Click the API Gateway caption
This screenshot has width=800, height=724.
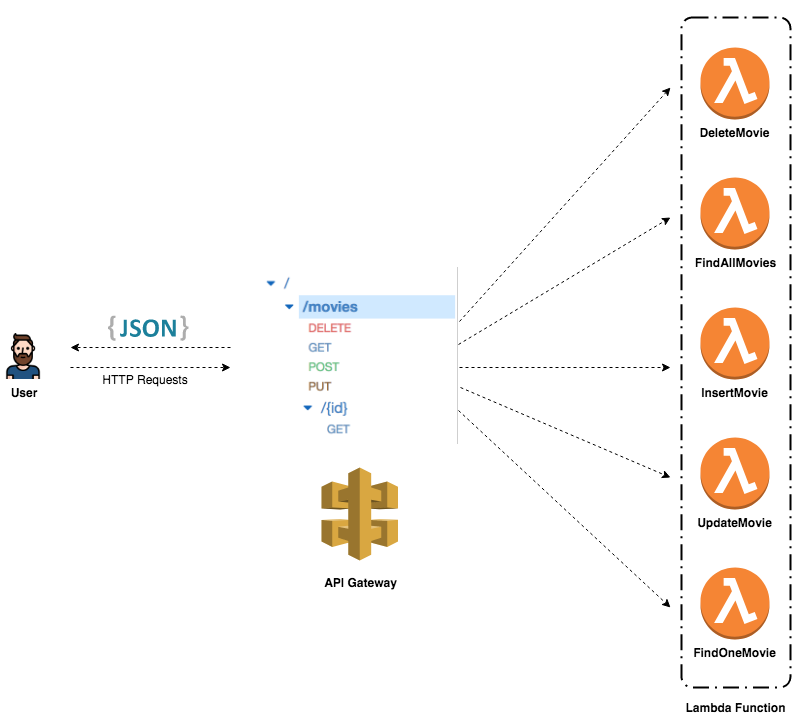[360, 583]
